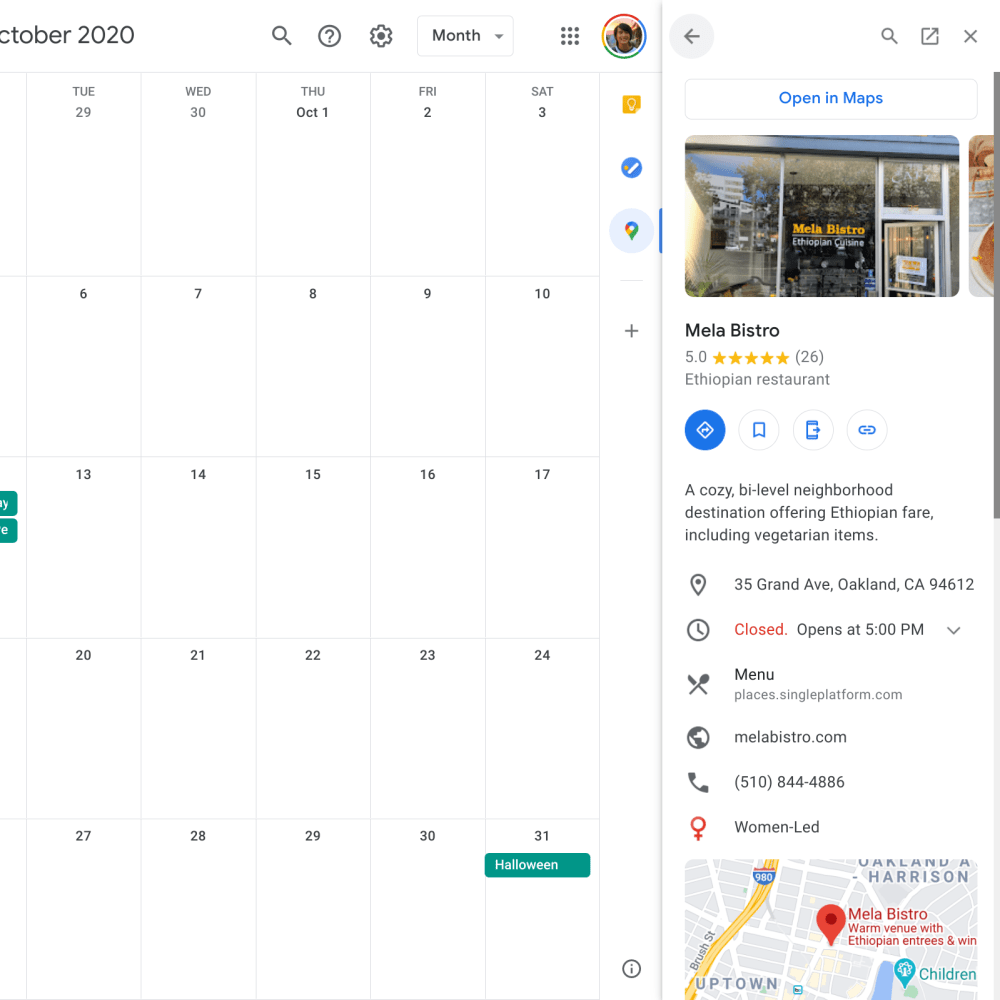Open the Settings gear menu
Image resolution: width=1000 pixels, height=1000 pixels.
pos(381,36)
